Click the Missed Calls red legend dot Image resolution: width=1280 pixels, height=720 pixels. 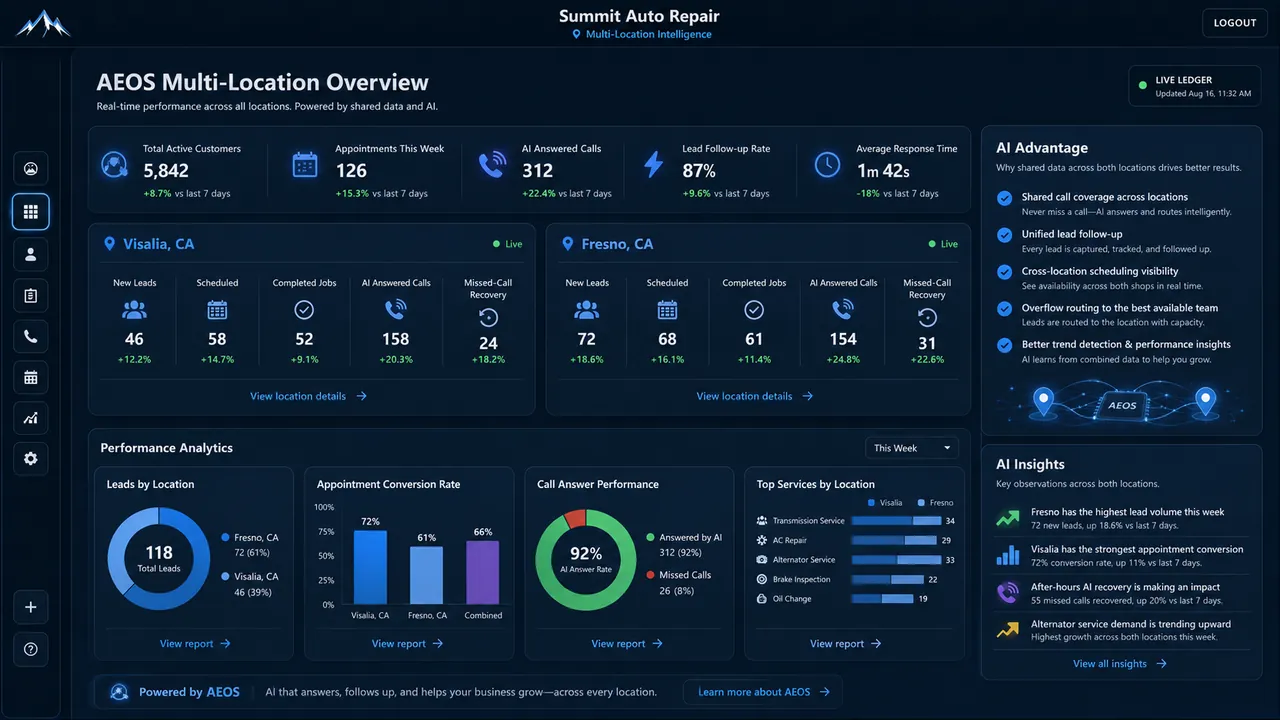pos(651,575)
